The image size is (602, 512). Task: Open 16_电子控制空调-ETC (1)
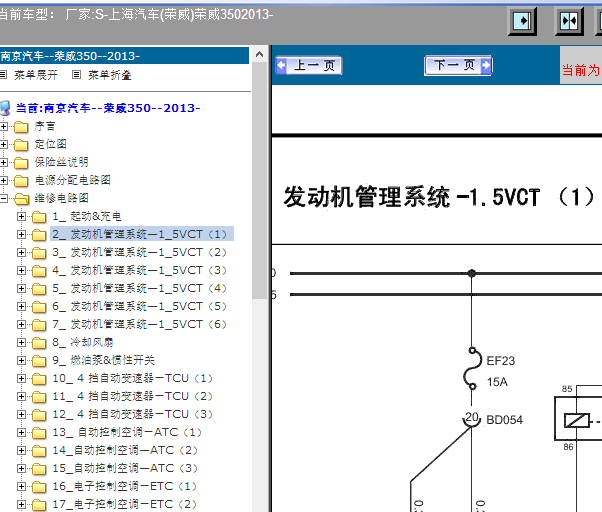point(125,486)
